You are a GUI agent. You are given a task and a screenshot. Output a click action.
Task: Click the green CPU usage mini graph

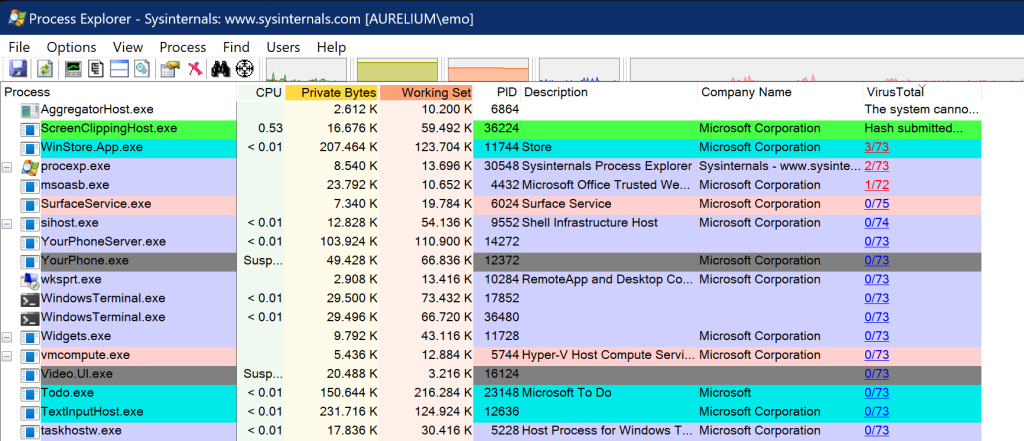(x=304, y=69)
